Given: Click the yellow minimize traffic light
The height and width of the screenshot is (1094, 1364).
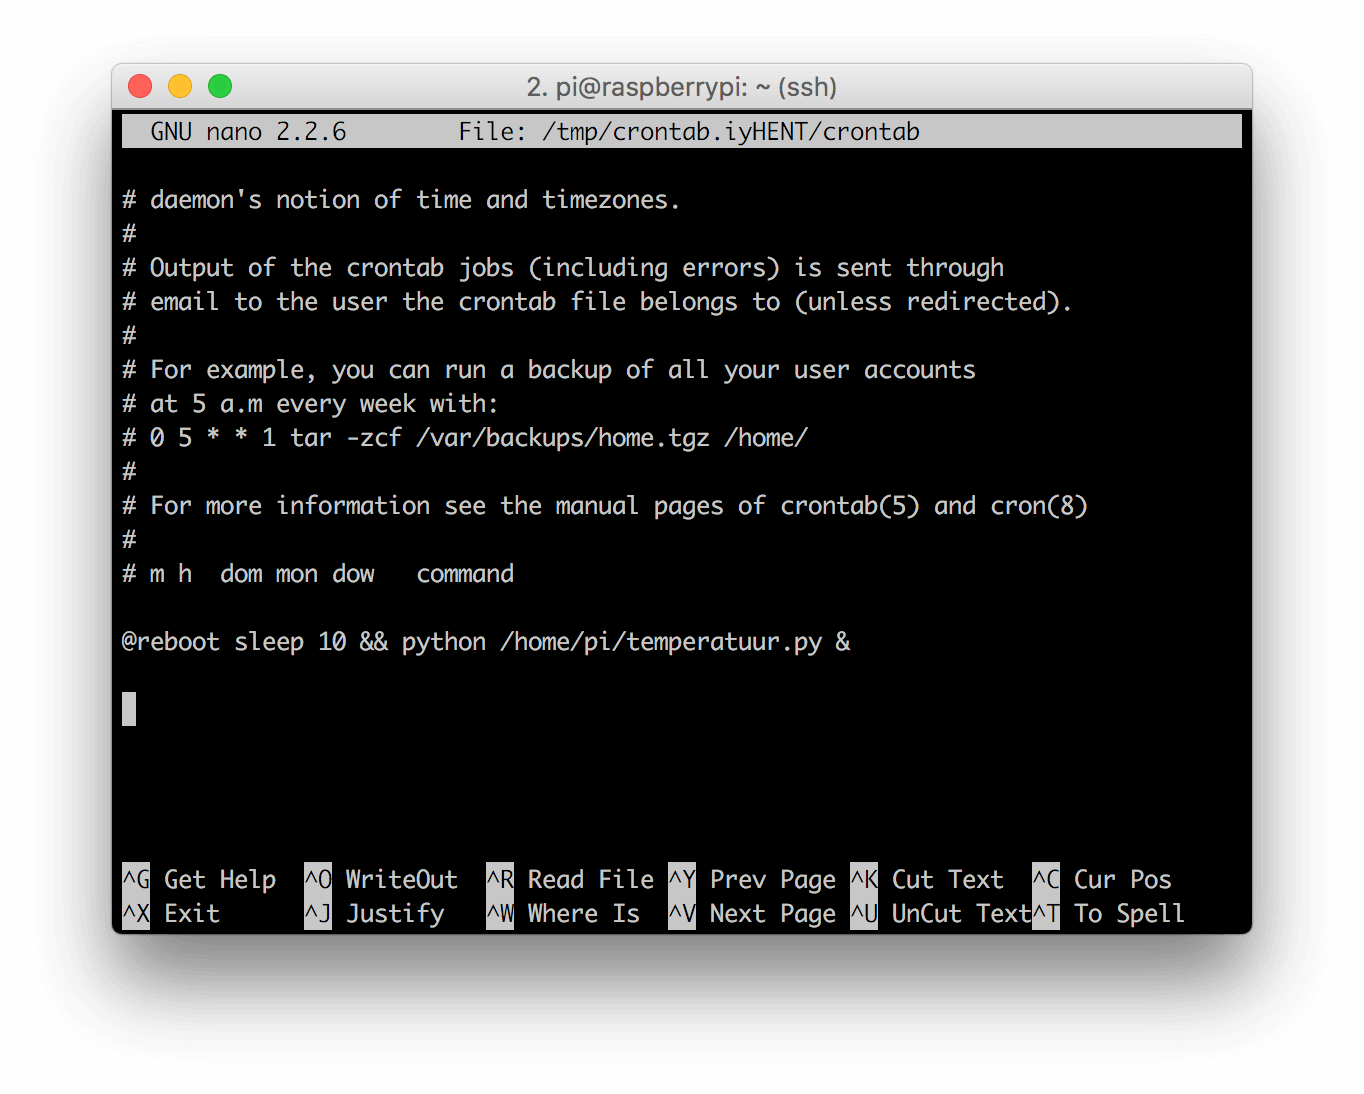Looking at the screenshot, I should (x=180, y=86).
